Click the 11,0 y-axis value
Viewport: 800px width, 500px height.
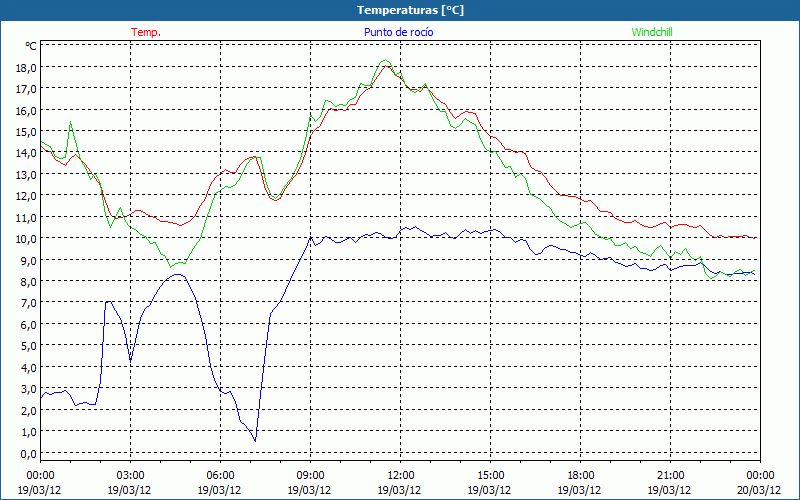pos(27,217)
